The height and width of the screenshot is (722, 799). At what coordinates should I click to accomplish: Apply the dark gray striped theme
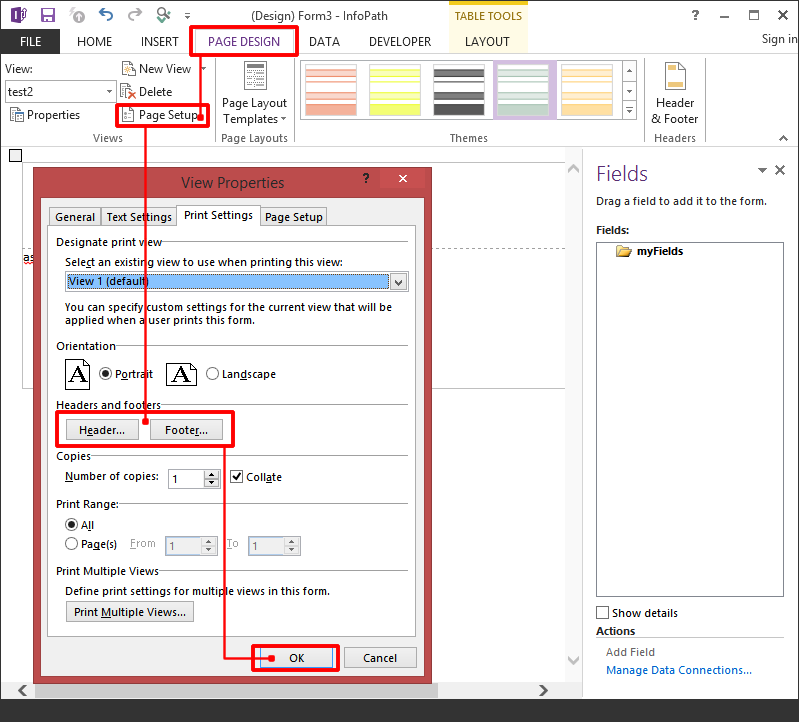459,90
